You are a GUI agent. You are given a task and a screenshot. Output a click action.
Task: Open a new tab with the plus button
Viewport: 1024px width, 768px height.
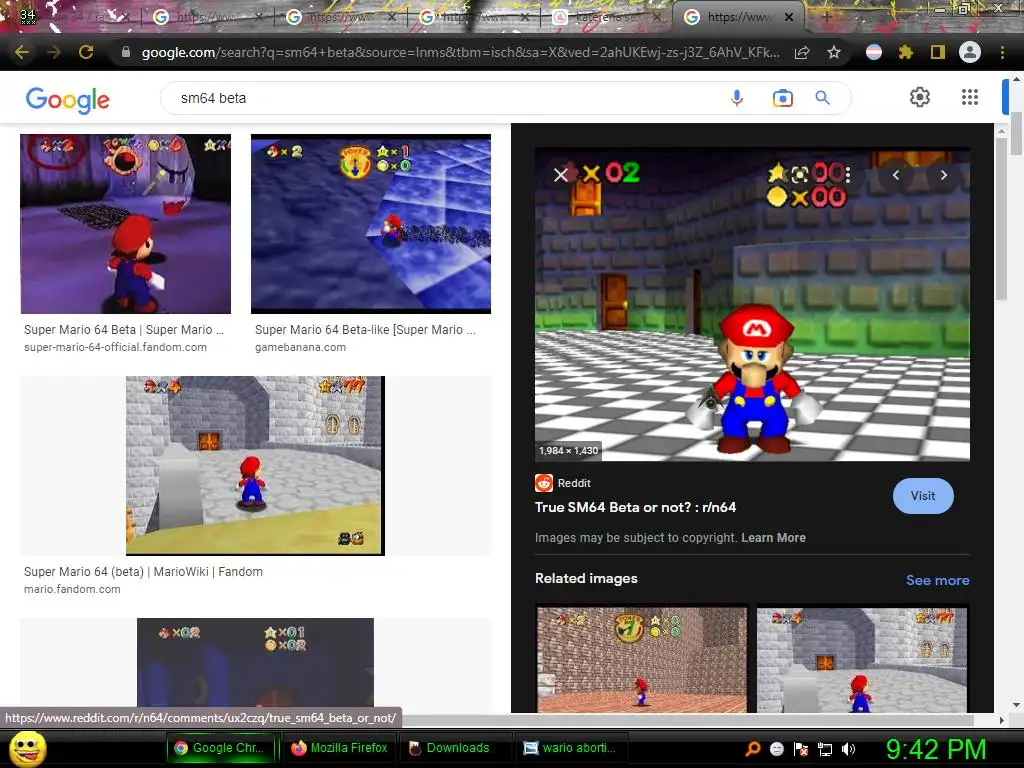[x=826, y=17]
